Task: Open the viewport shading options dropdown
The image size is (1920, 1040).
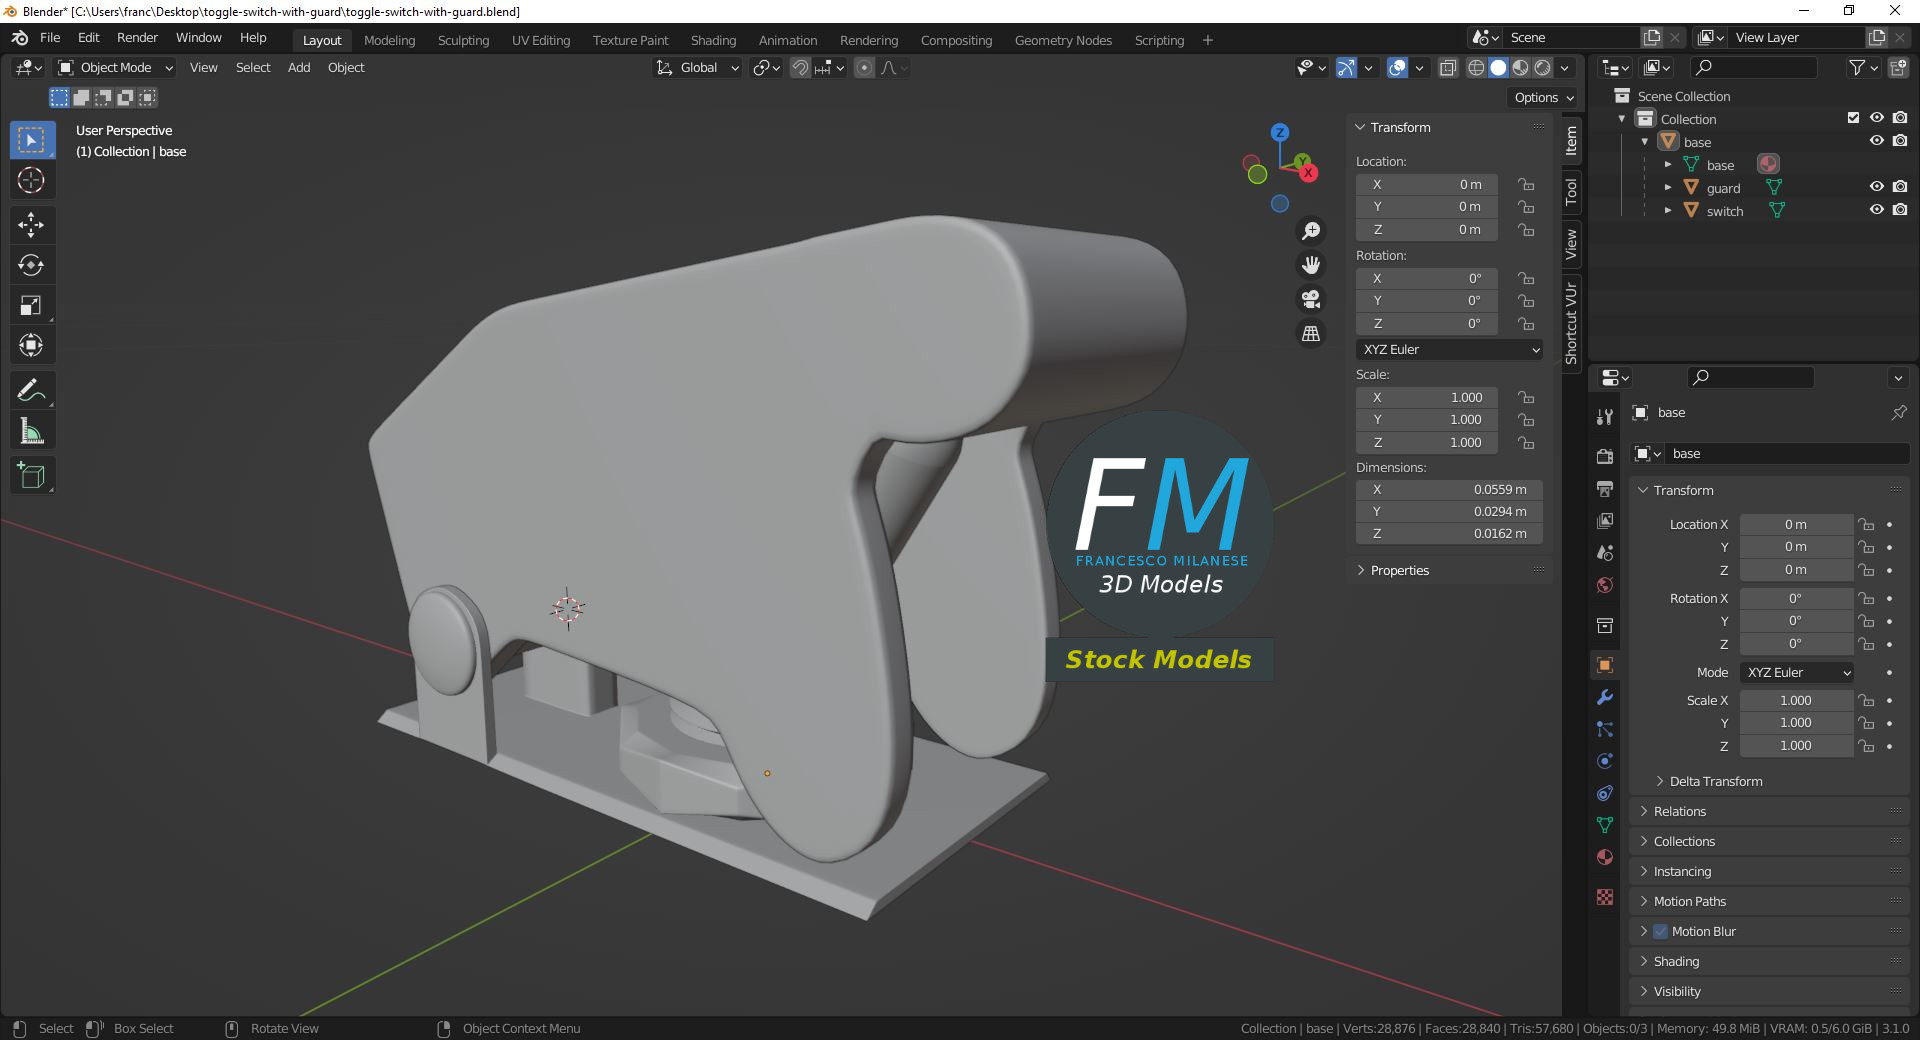Action: coord(1565,68)
